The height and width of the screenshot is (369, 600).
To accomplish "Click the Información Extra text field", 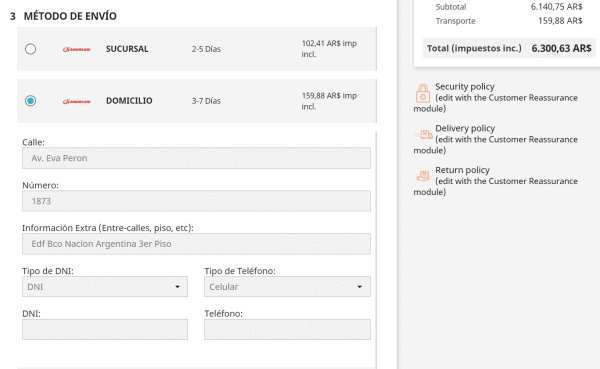I will click(x=196, y=244).
